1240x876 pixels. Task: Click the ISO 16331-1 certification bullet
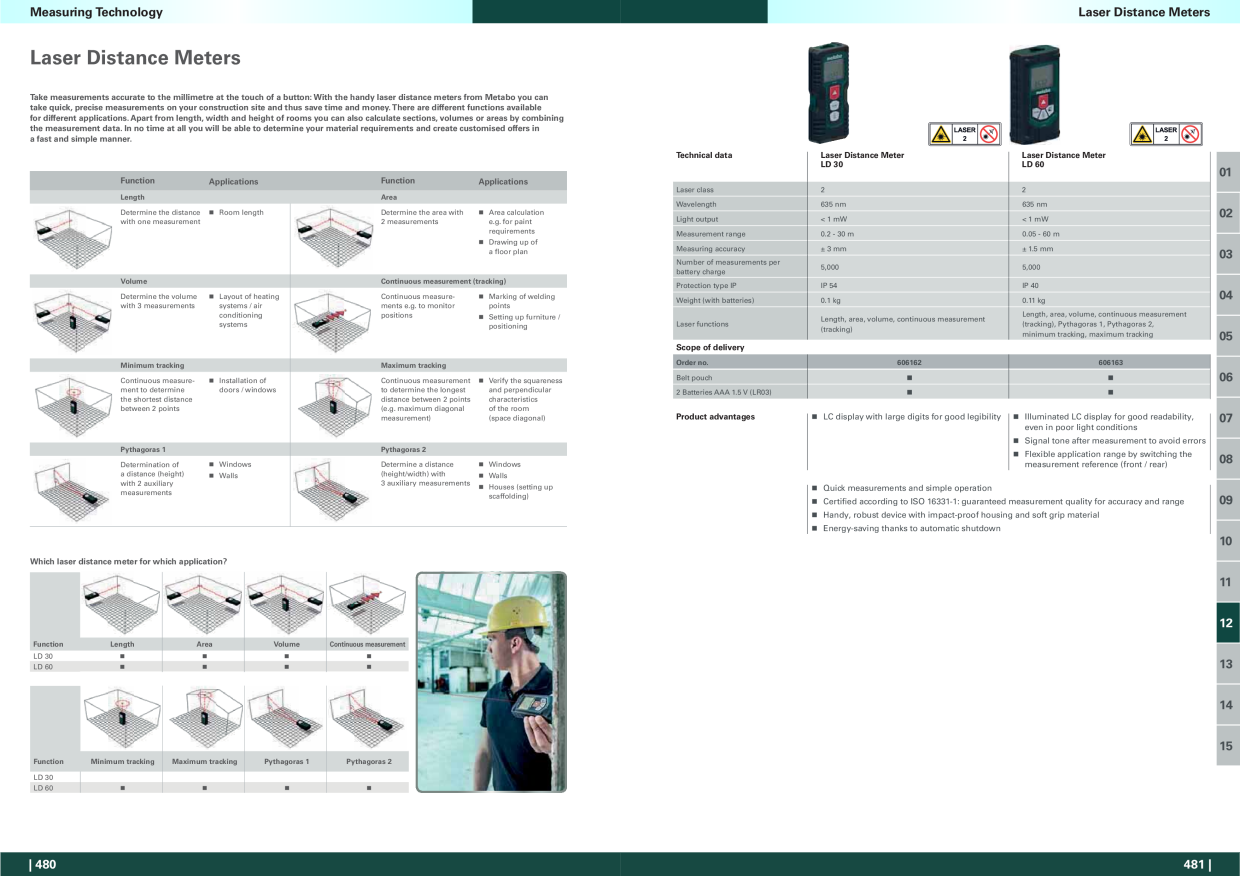pos(1003,501)
